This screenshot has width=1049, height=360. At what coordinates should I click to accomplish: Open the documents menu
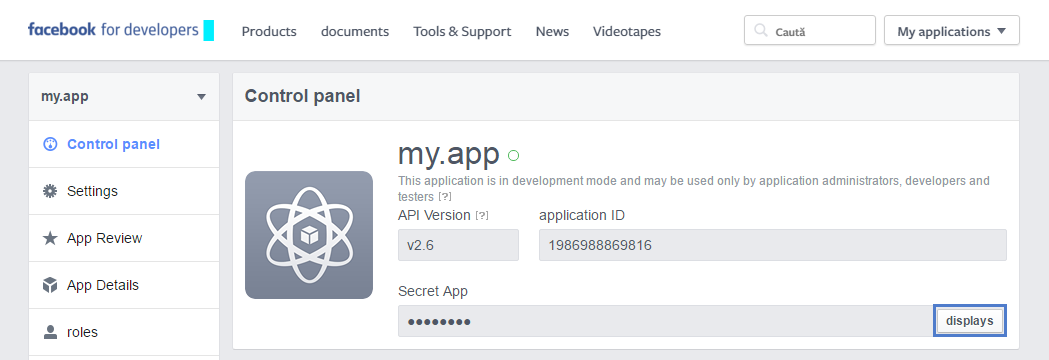pos(355,31)
